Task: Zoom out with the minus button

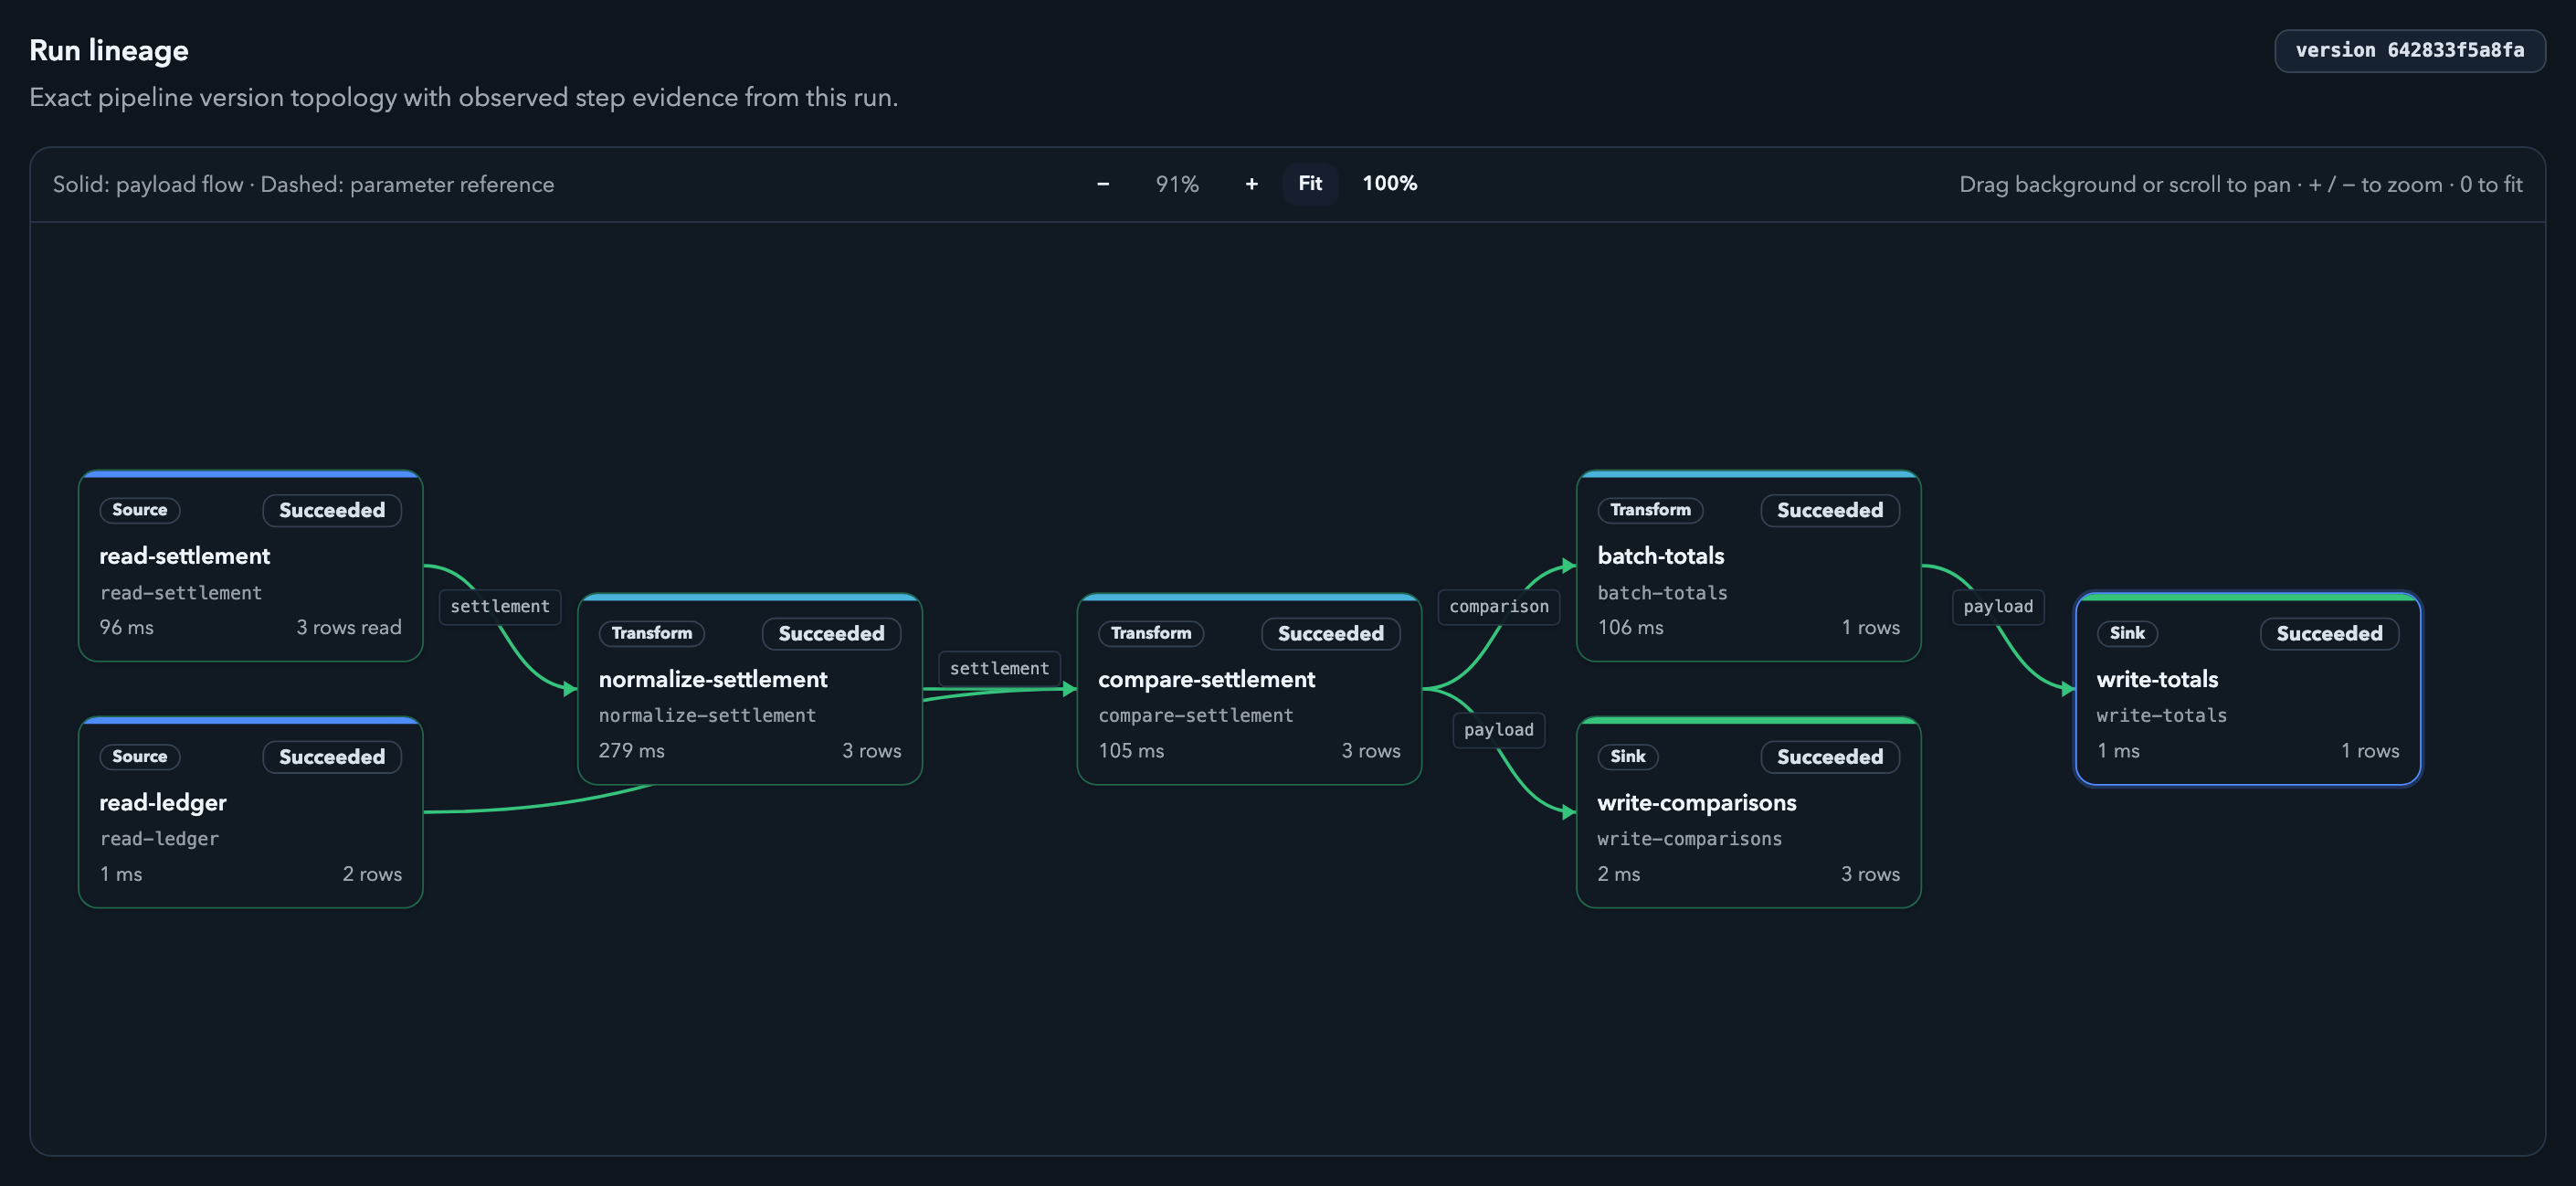Action: coord(1103,184)
